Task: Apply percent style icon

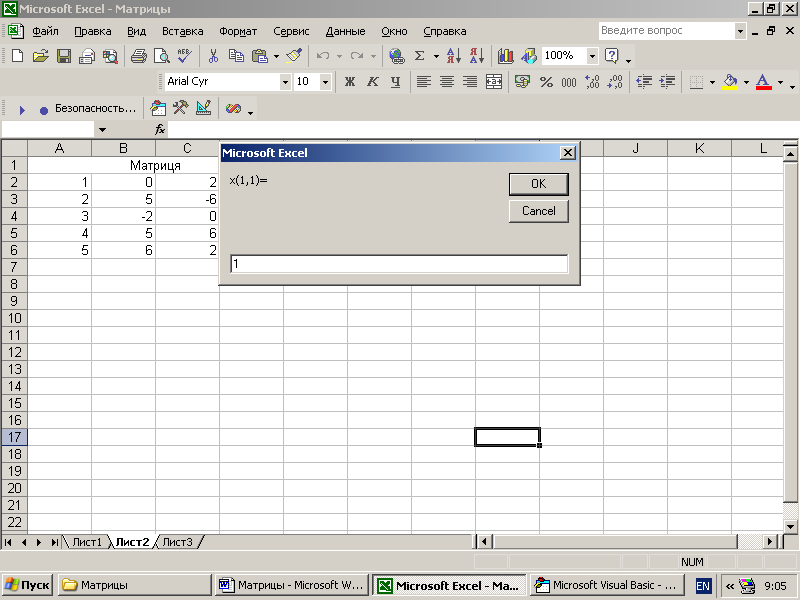Action: pos(546,82)
